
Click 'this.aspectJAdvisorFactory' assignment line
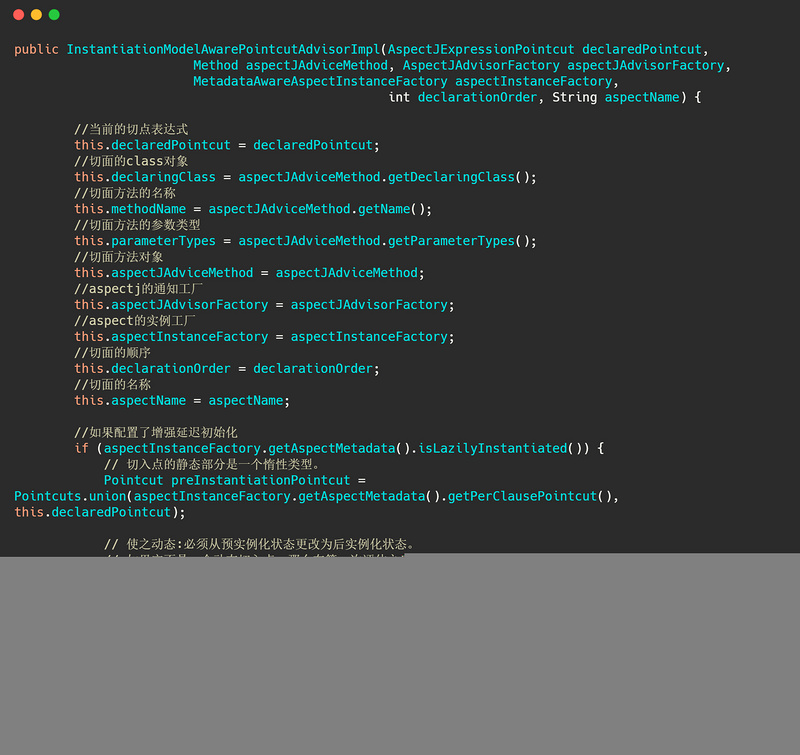(x=264, y=305)
